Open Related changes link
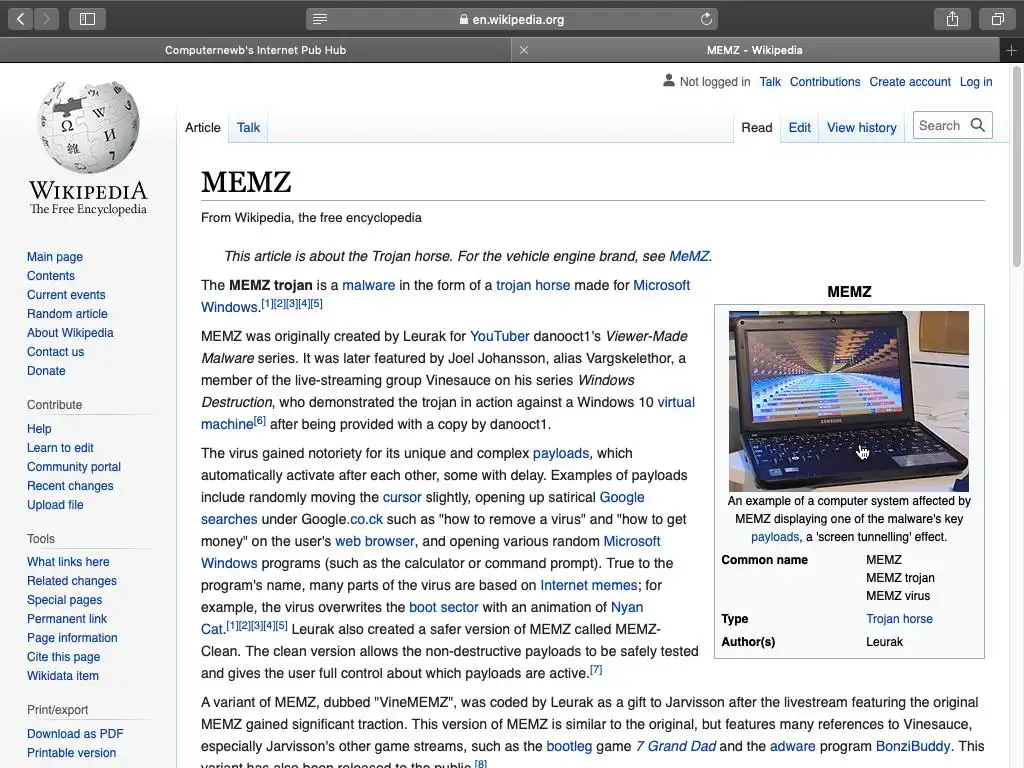 point(72,581)
